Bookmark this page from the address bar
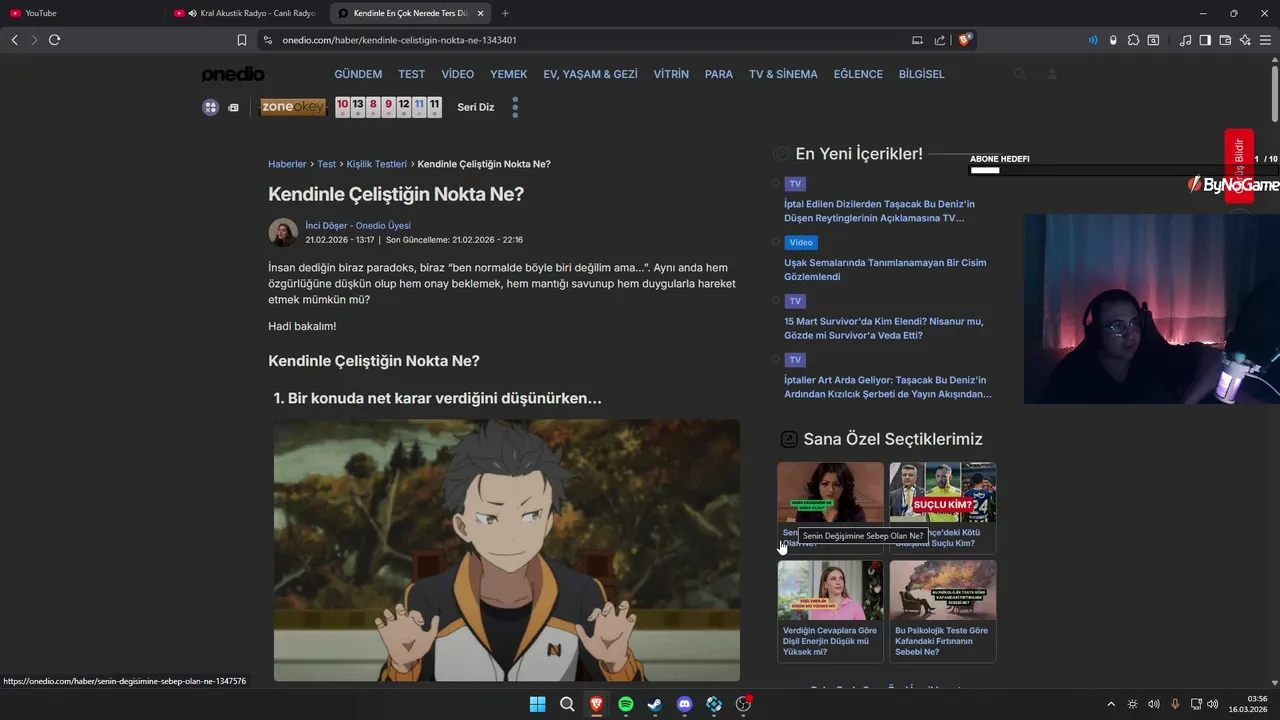 241,40
